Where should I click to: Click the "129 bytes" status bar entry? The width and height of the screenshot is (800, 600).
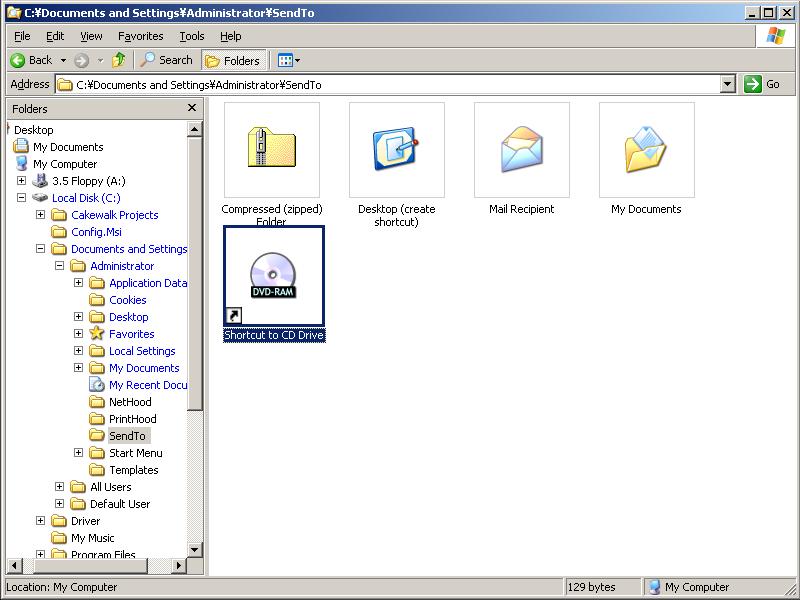[592, 587]
